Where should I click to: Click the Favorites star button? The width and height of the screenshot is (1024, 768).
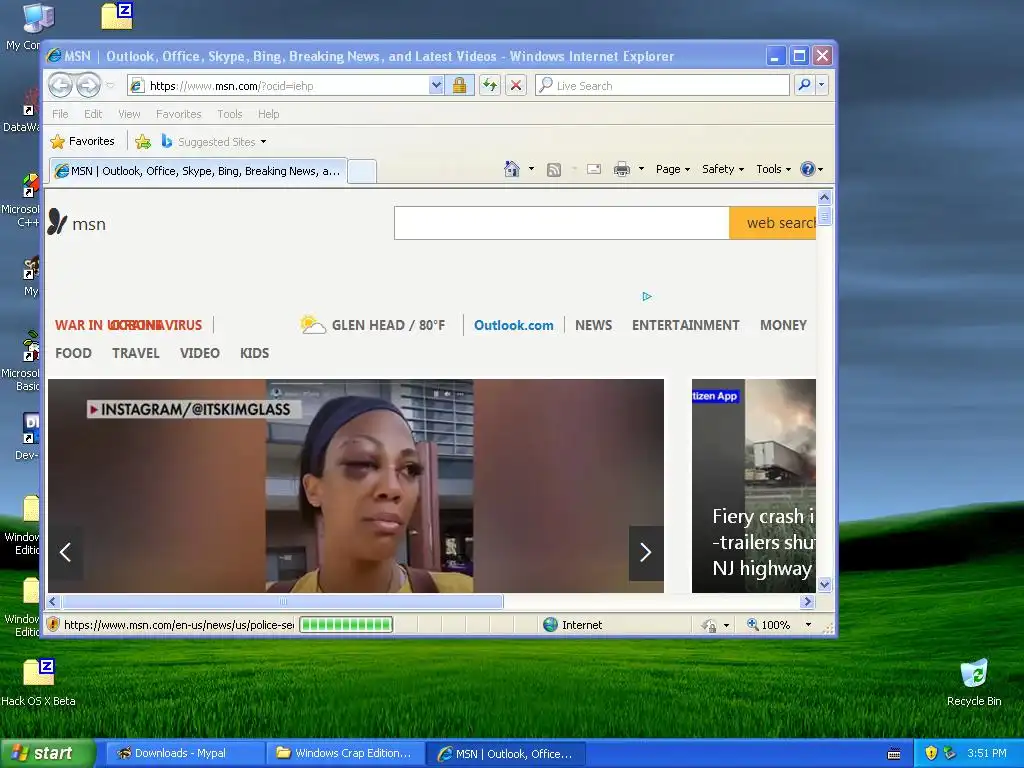click(x=82, y=141)
